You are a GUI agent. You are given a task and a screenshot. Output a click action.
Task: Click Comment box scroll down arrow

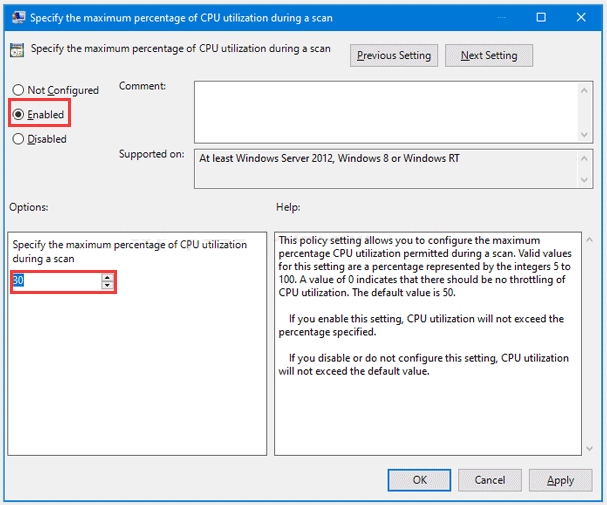585,134
